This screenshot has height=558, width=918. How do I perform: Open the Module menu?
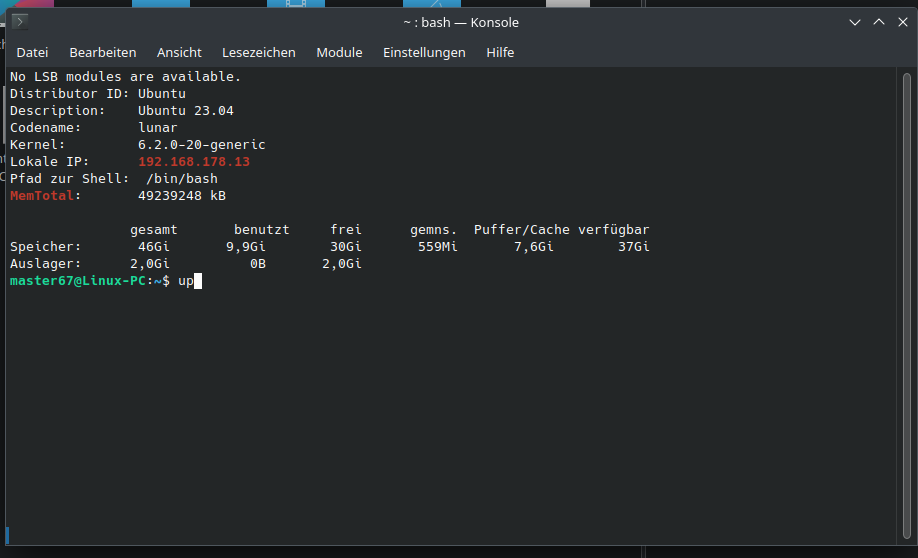(x=339, y=53)
